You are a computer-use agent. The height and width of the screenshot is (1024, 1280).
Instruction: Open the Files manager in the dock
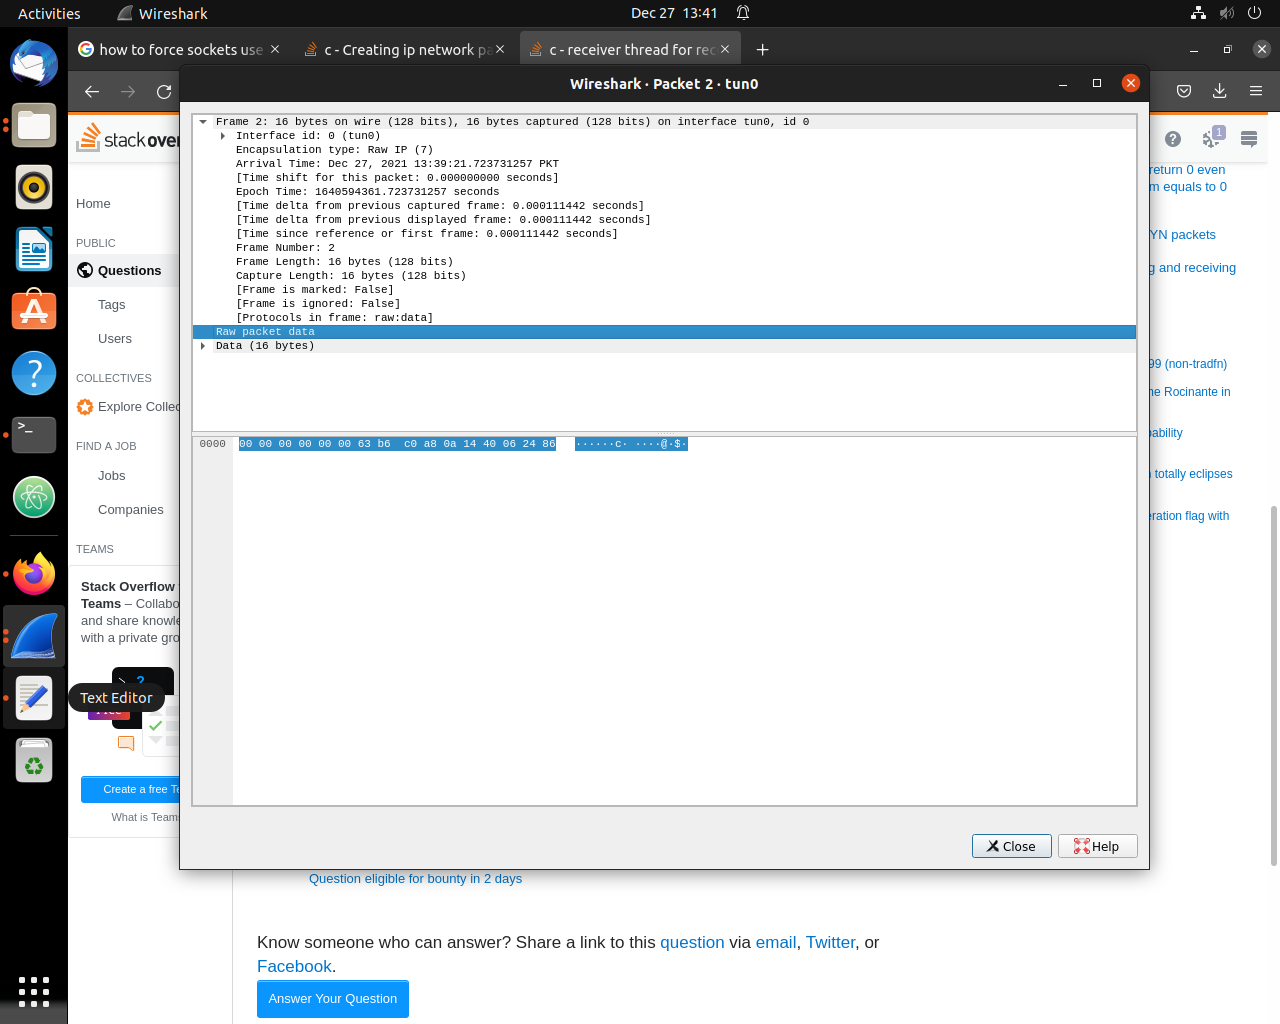click(34, 125)
